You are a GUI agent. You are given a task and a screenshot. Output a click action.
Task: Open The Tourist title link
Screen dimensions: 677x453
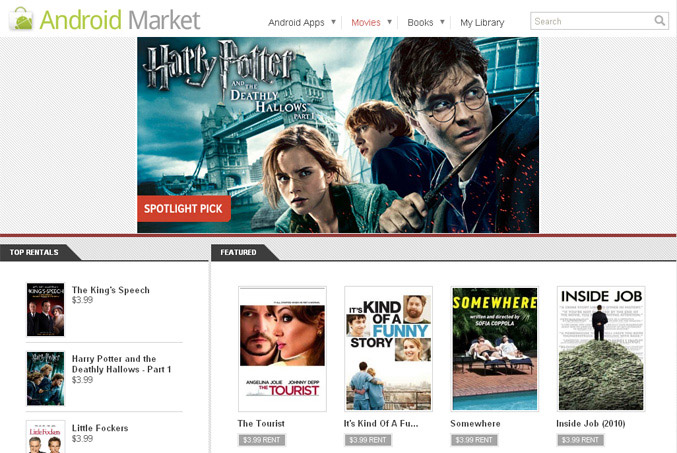point(261,424)
